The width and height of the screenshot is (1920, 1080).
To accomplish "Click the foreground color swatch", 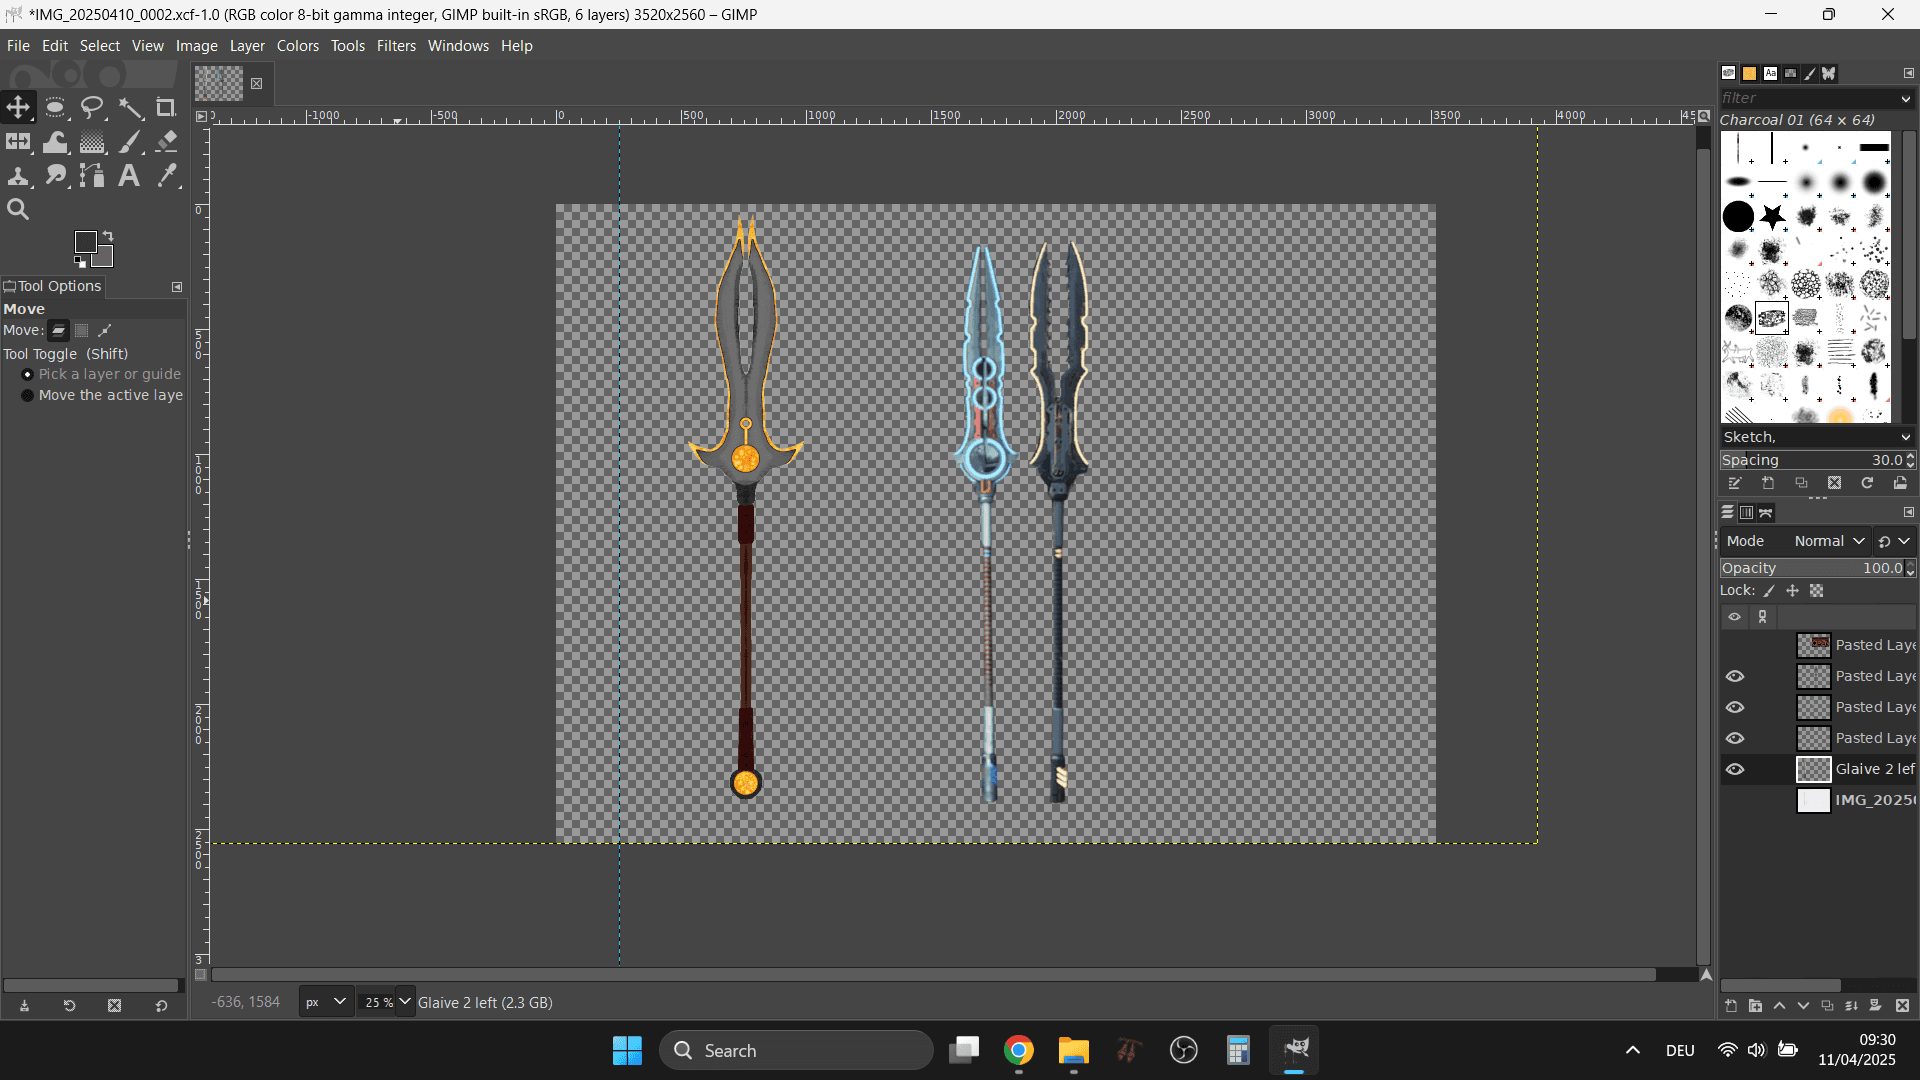I will [x=85, y=242].
